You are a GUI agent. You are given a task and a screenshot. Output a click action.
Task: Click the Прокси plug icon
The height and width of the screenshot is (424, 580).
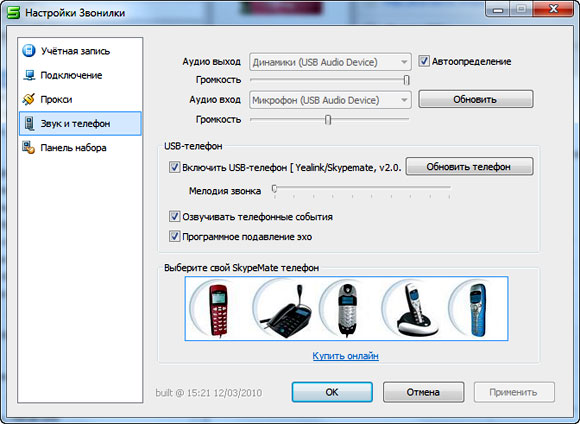28,99
